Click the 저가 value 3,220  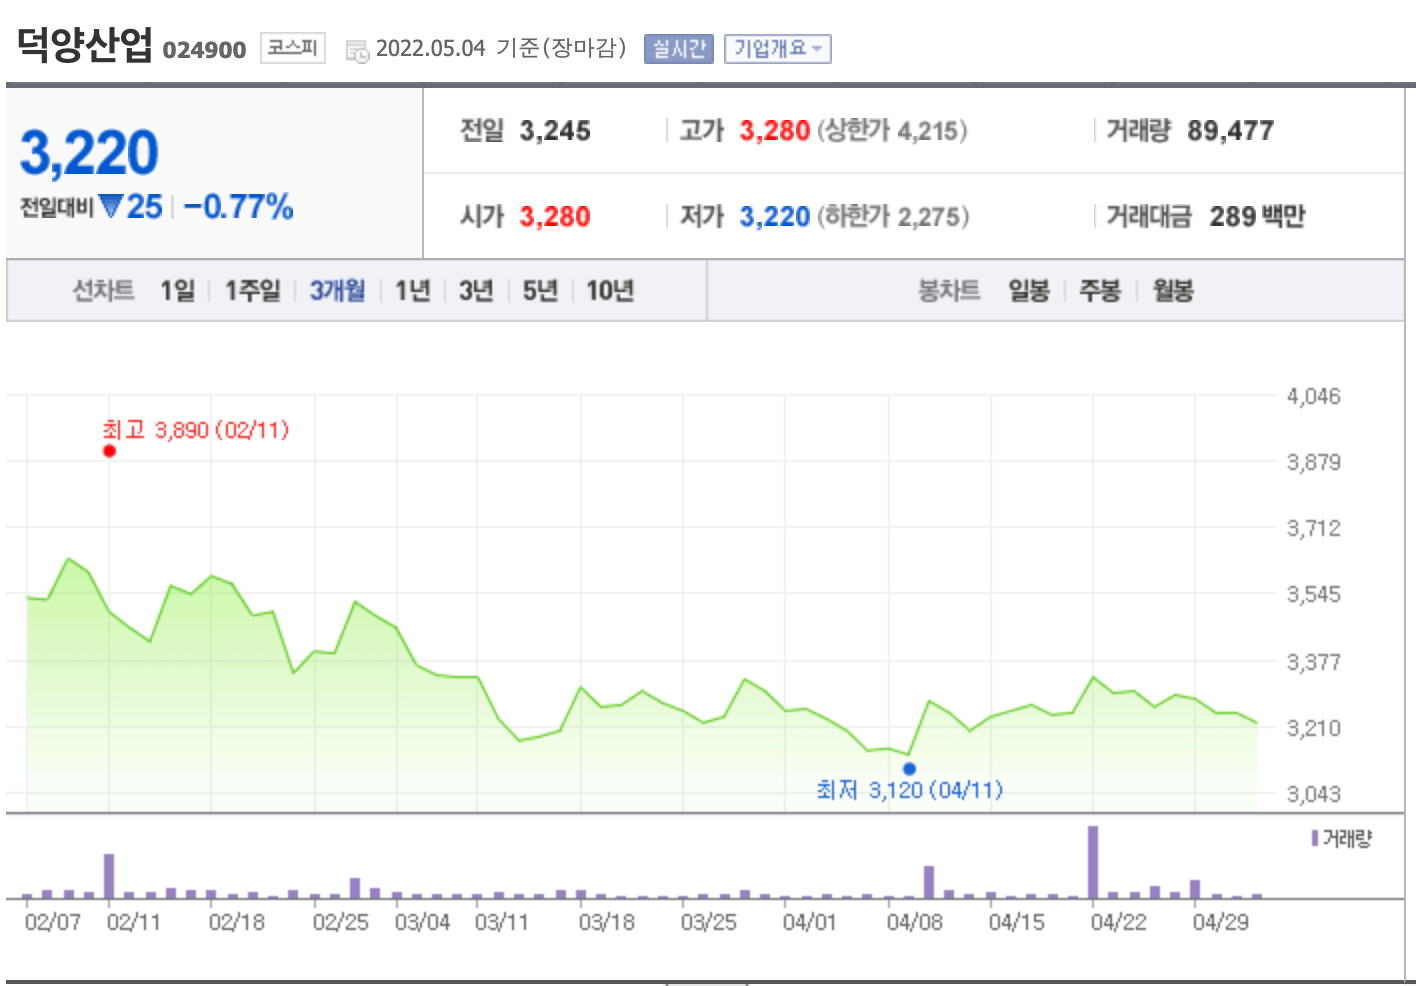(775, 217)
